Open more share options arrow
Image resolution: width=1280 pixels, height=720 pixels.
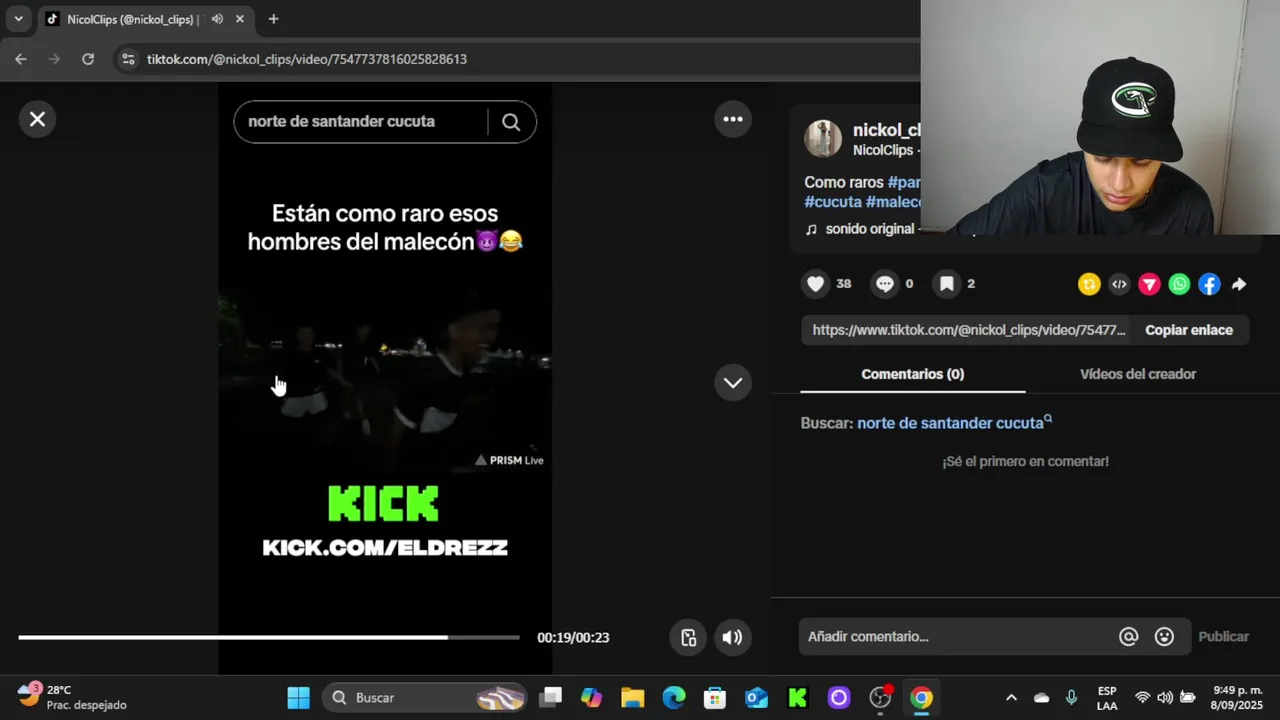[1239, 285]
